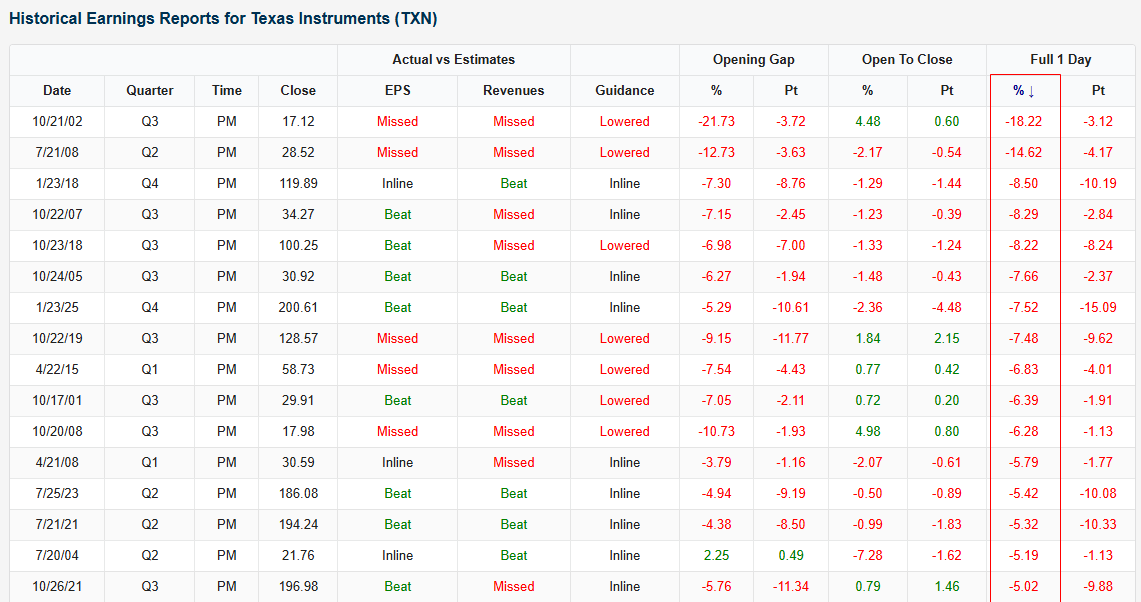Sort by Open To Close percent header
Screen dimensions: 1141x602
(x=867, y=90)
